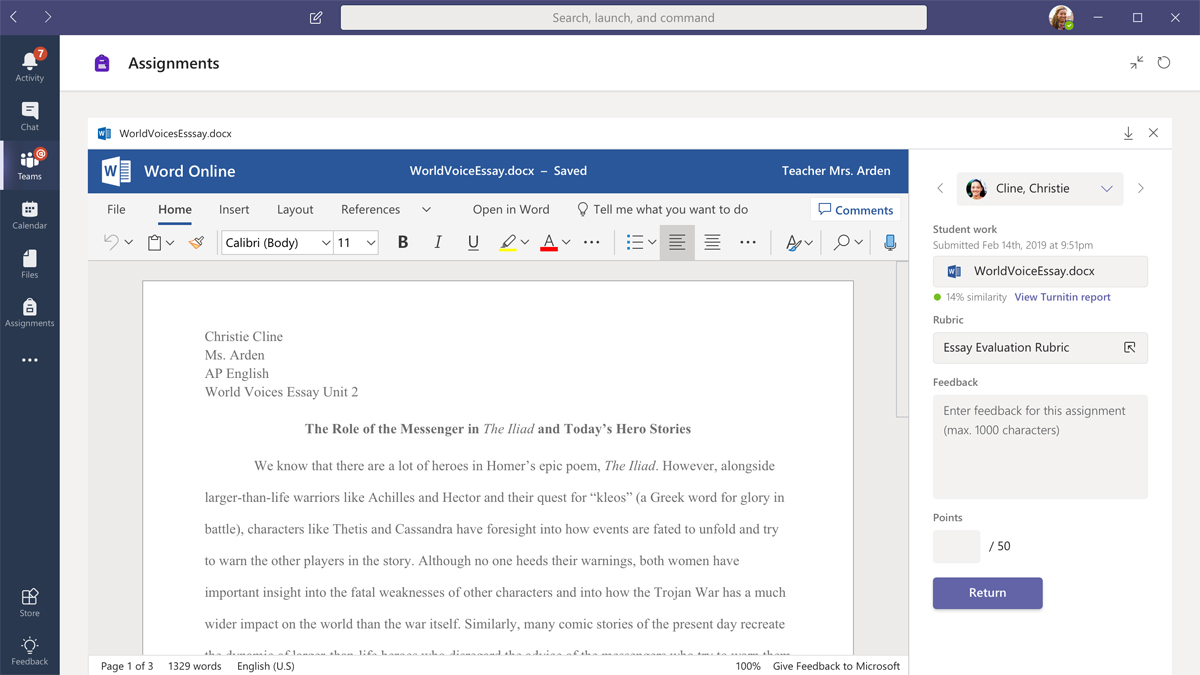The image size is (1200, 675).
Task: Start Dictate with the microphone icon
Action: pos(890,242)
